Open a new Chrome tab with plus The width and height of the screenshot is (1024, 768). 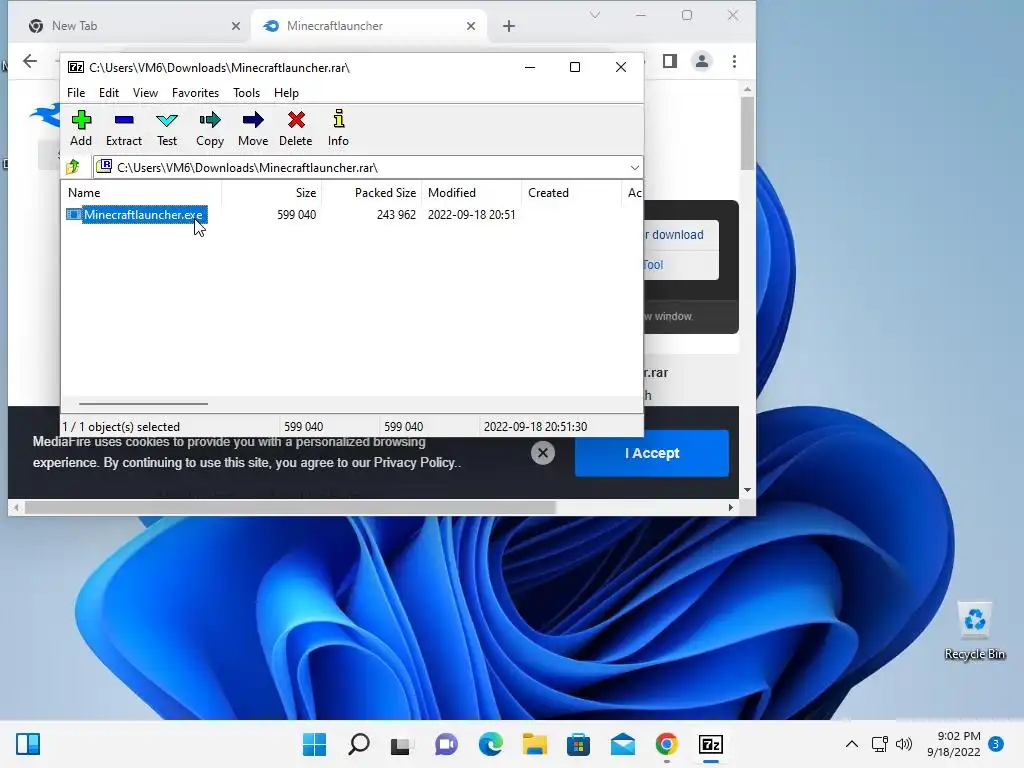point(509,26)
